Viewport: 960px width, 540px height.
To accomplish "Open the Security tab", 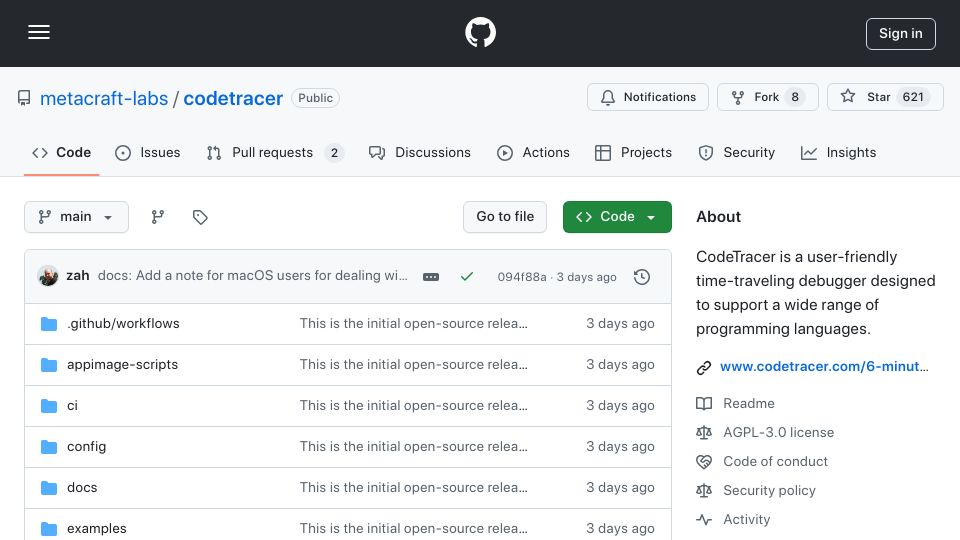I will (x=737, y=152).
